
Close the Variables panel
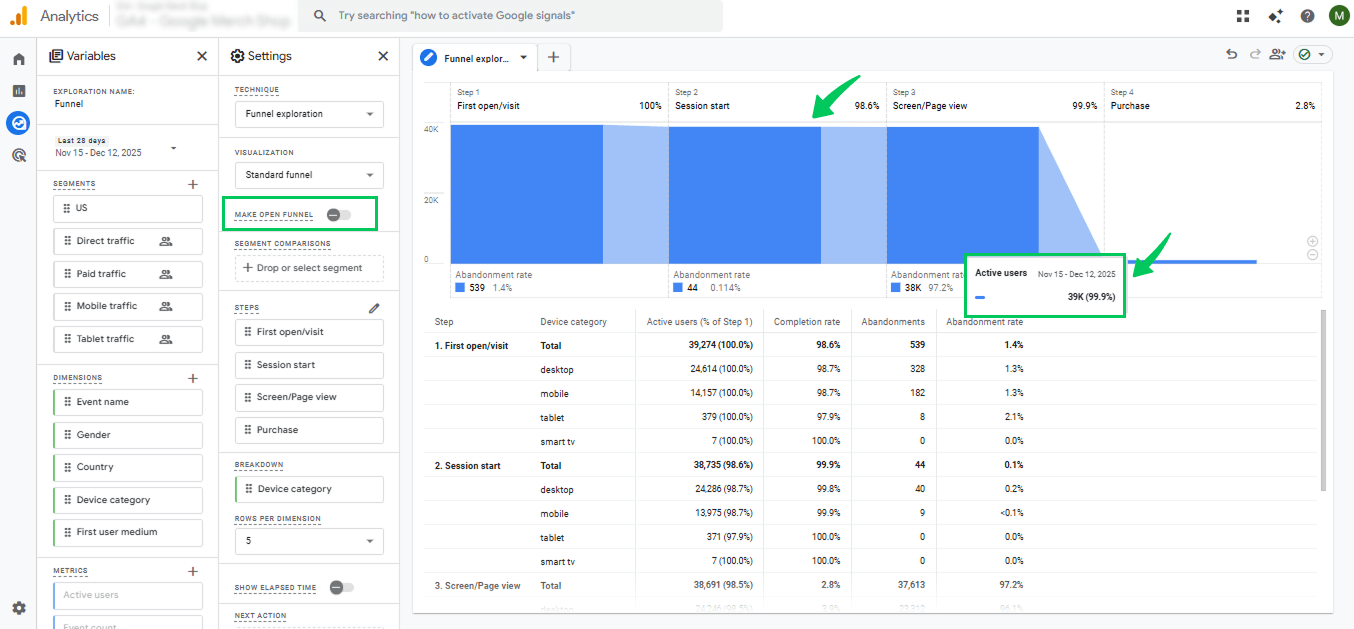coord(202,57)
